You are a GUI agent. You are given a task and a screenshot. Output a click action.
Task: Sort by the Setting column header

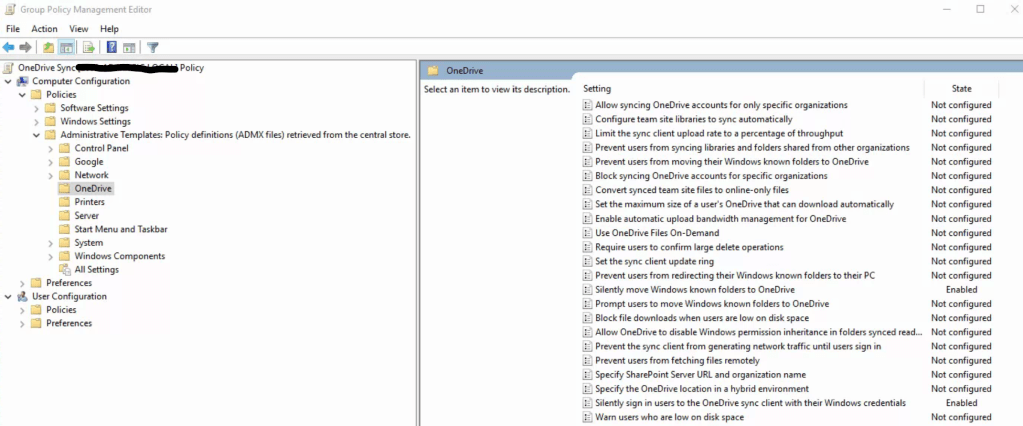(x=597, y=89)
